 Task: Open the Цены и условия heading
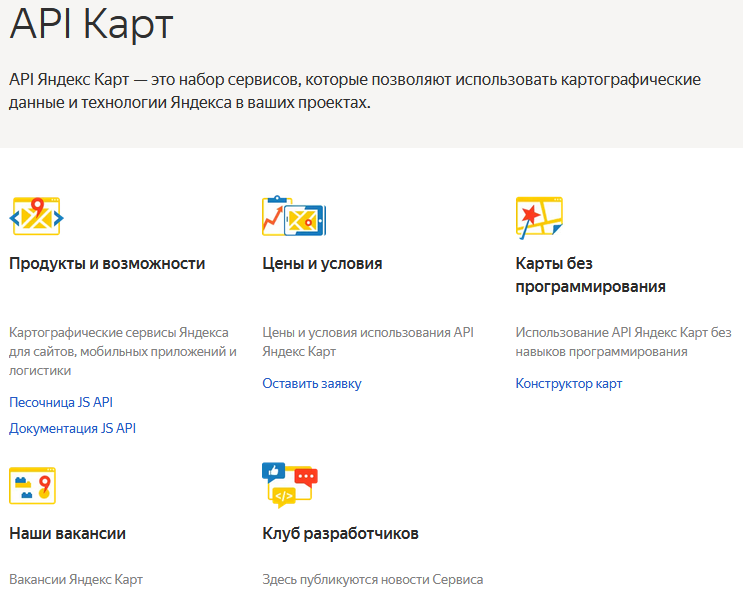322,263
